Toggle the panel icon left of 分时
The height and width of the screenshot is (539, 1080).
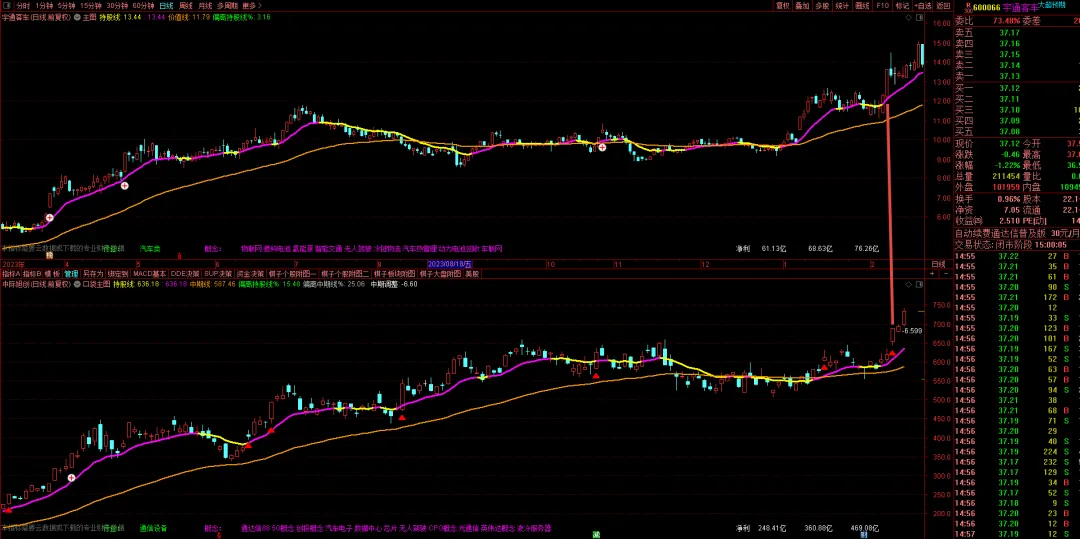(x=8, y=6)
